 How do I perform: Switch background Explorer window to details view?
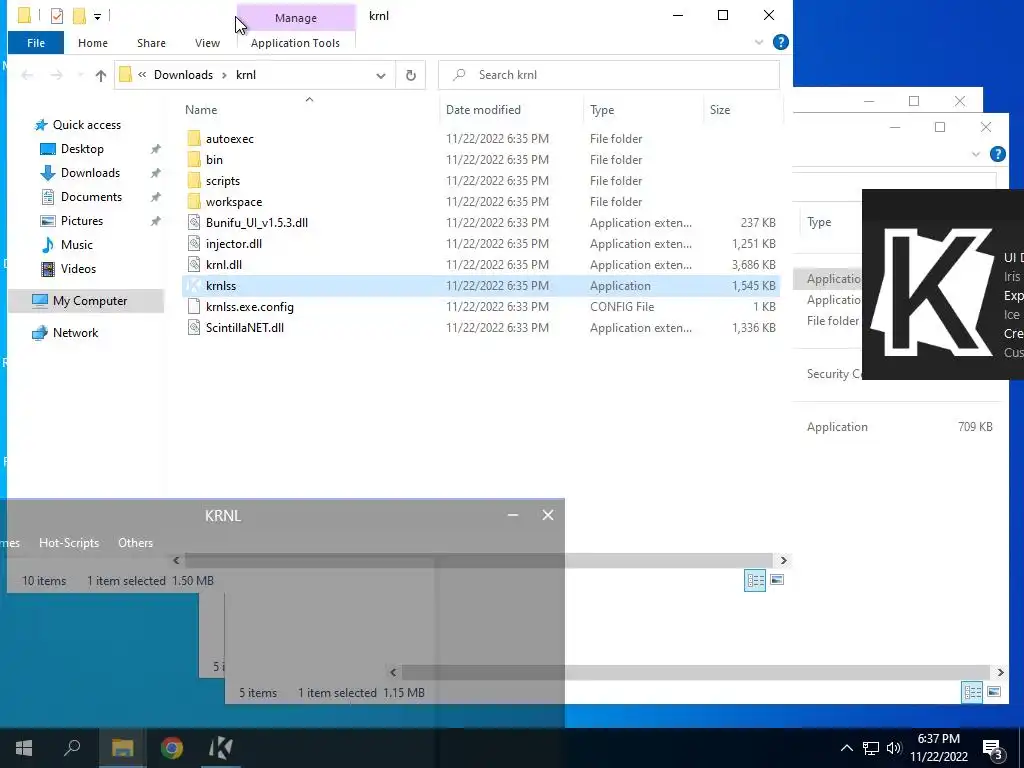click(x=972, y=692)
